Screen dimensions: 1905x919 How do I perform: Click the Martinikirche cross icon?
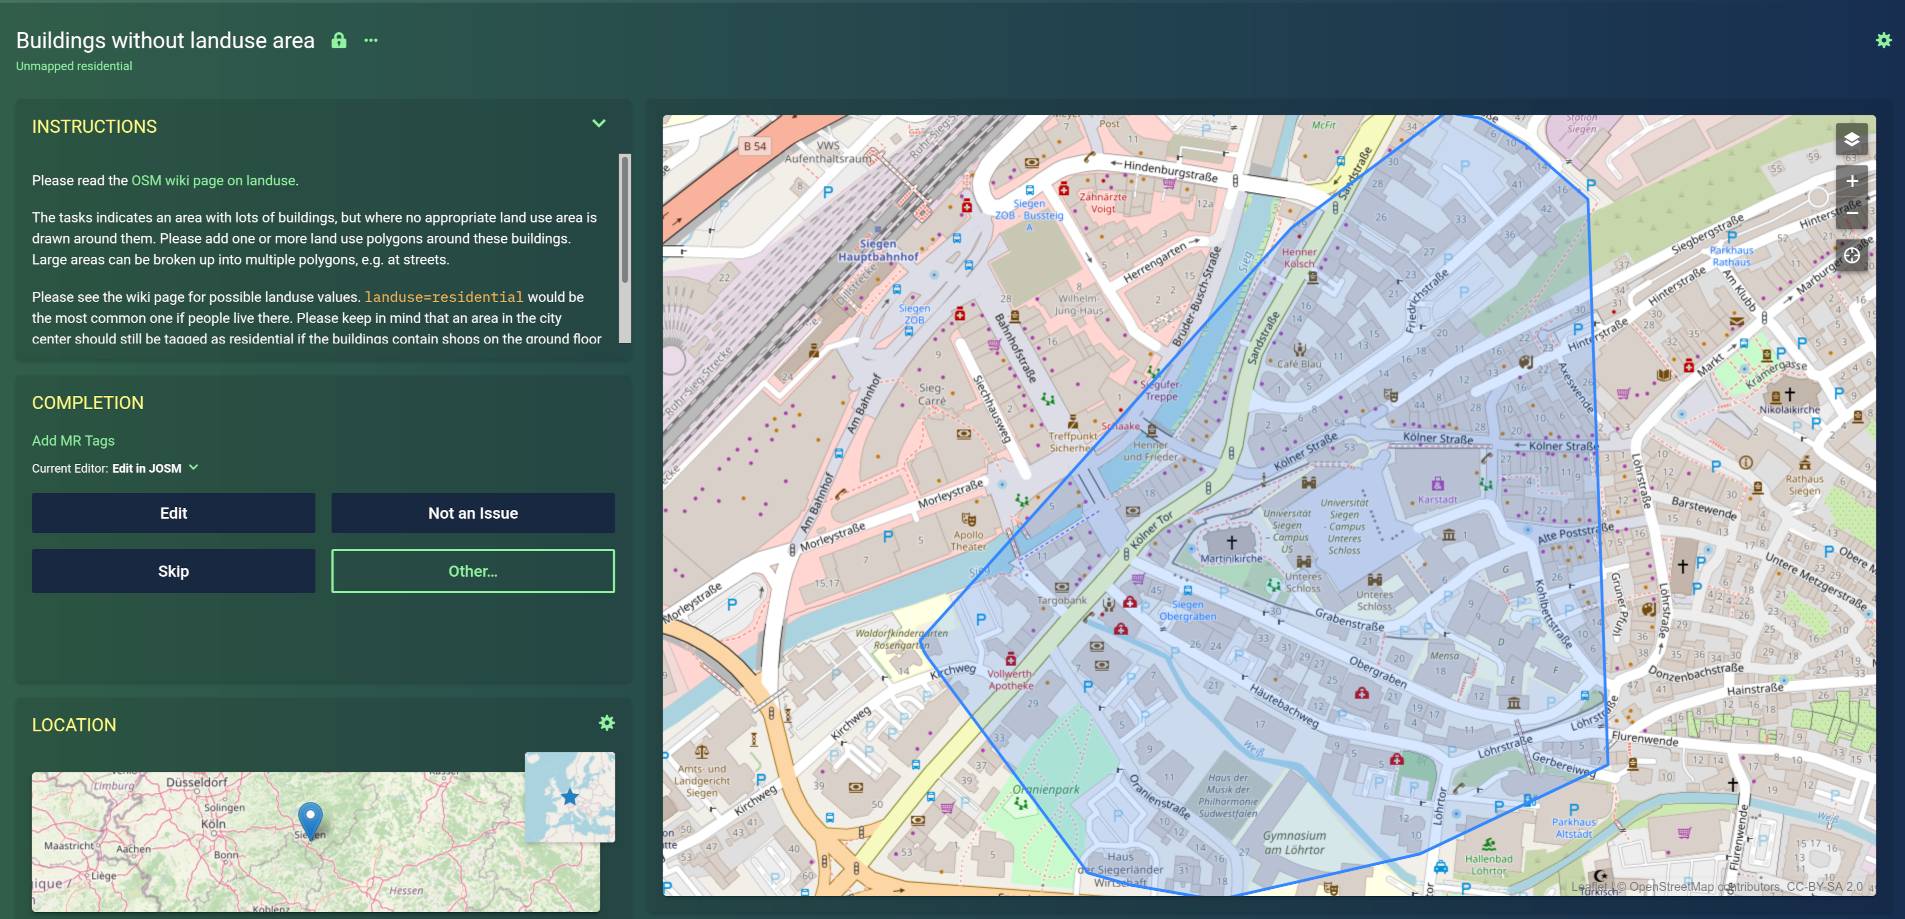click(x=1232, y=542)
